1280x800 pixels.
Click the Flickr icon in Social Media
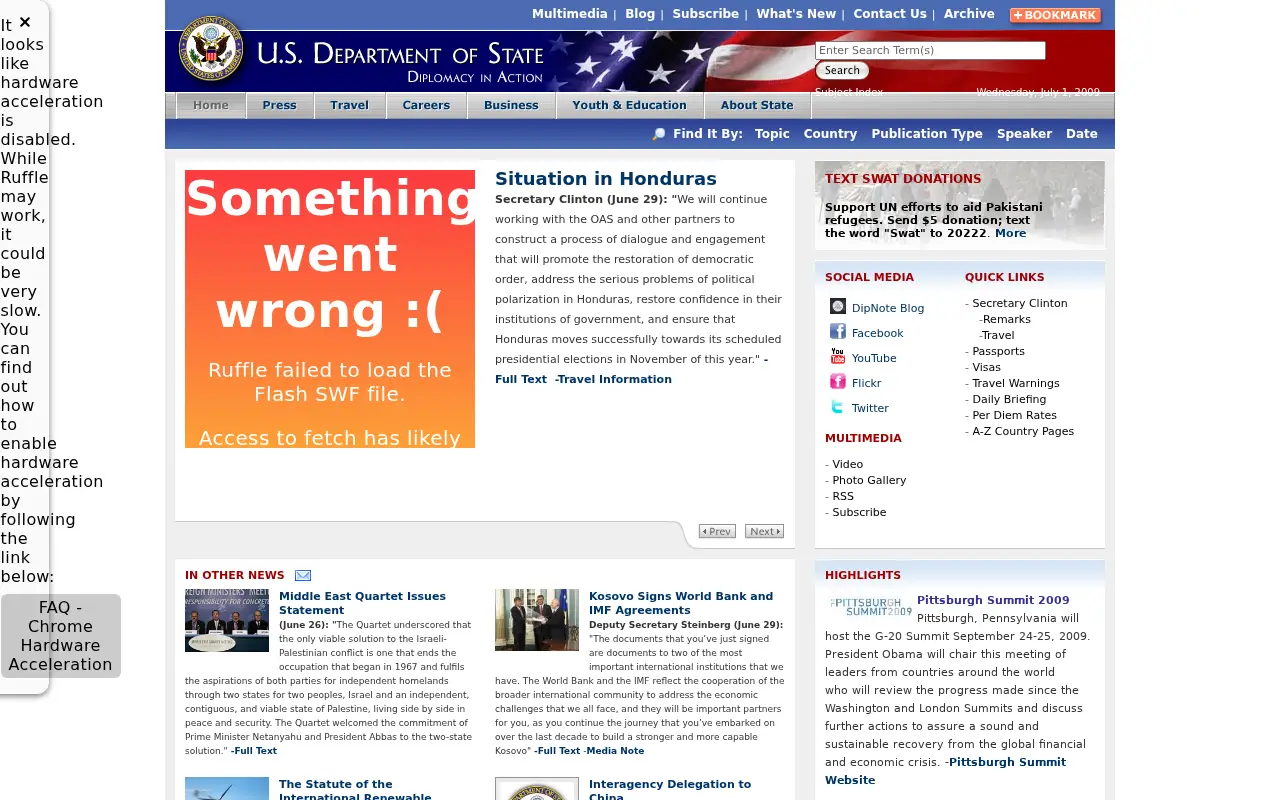[x=838, y=381]
